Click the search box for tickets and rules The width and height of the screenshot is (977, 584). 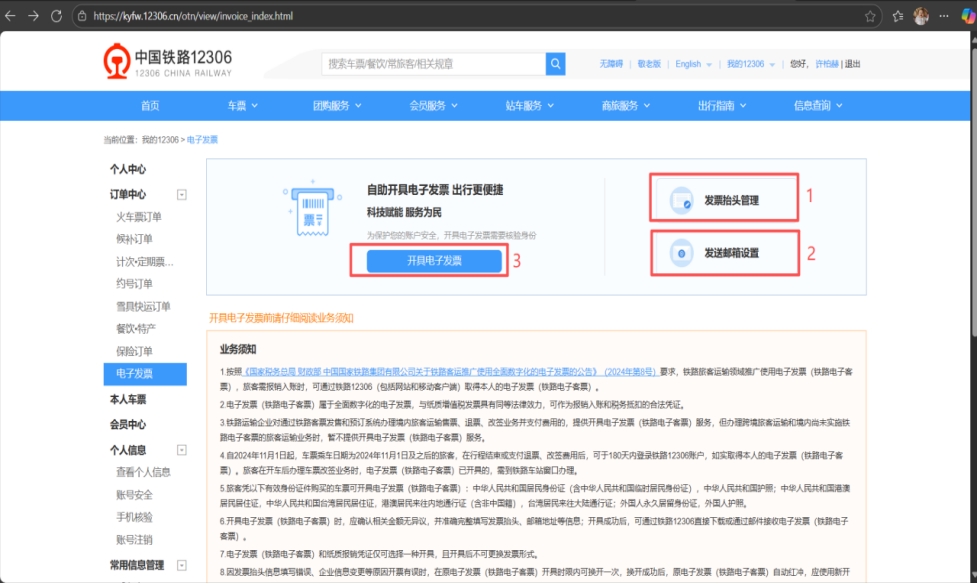pyautogui.click(x=434, y=64)
